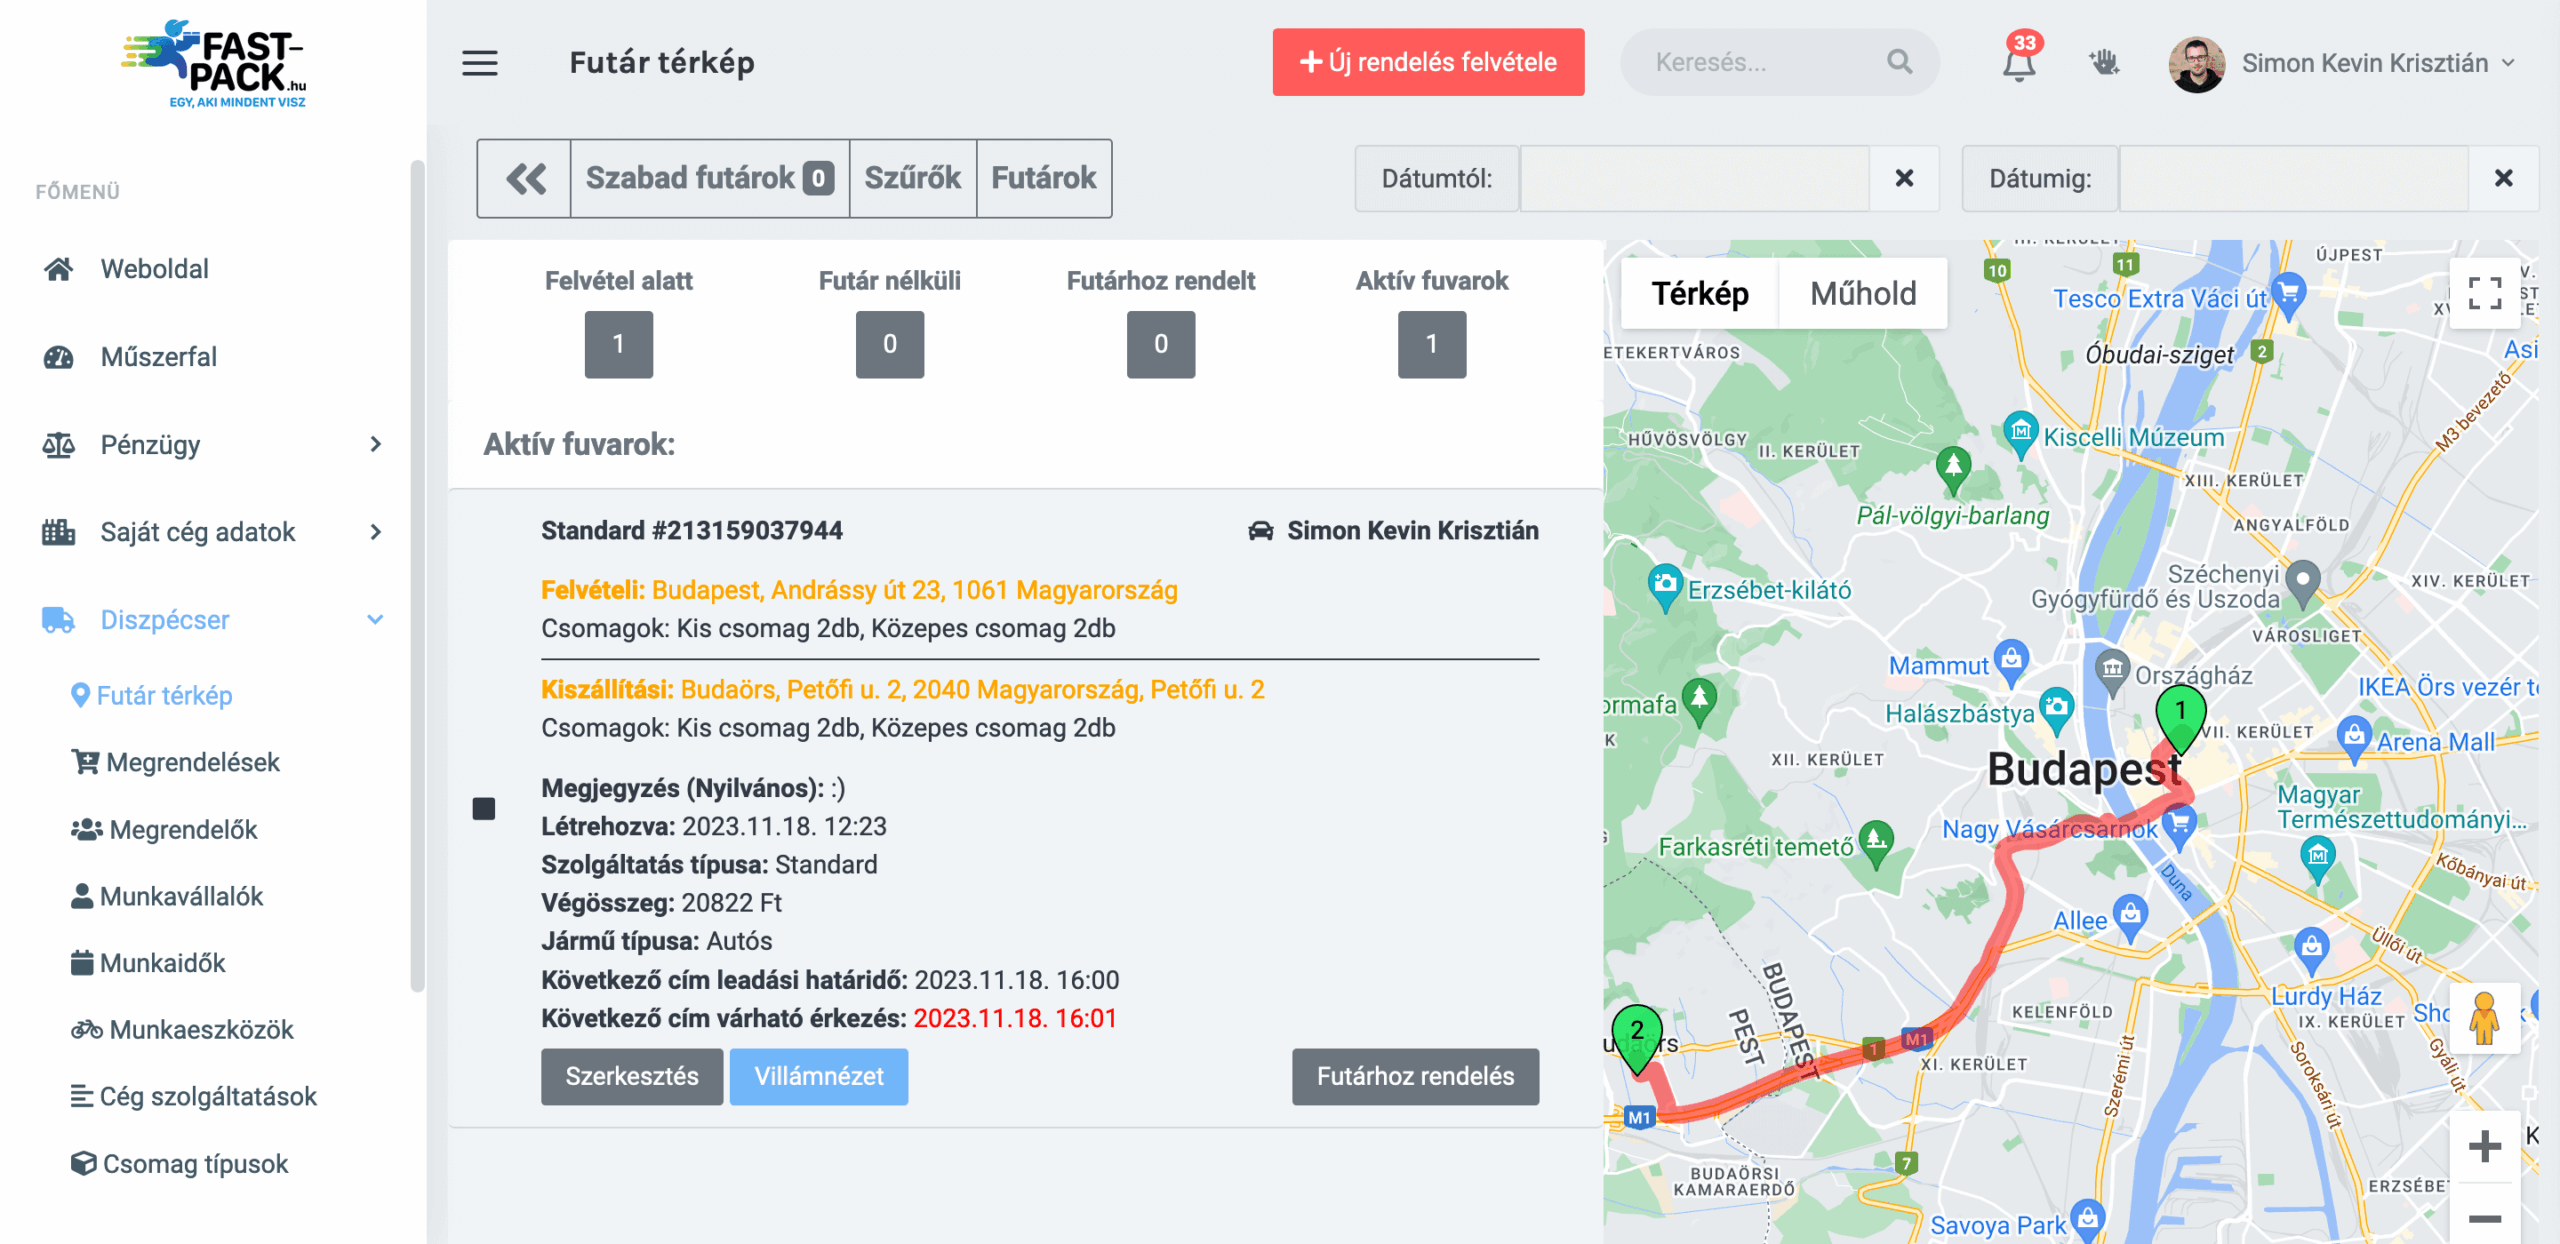Click the notification bell icon
2560x1244 pixels.
(2018, 64)
